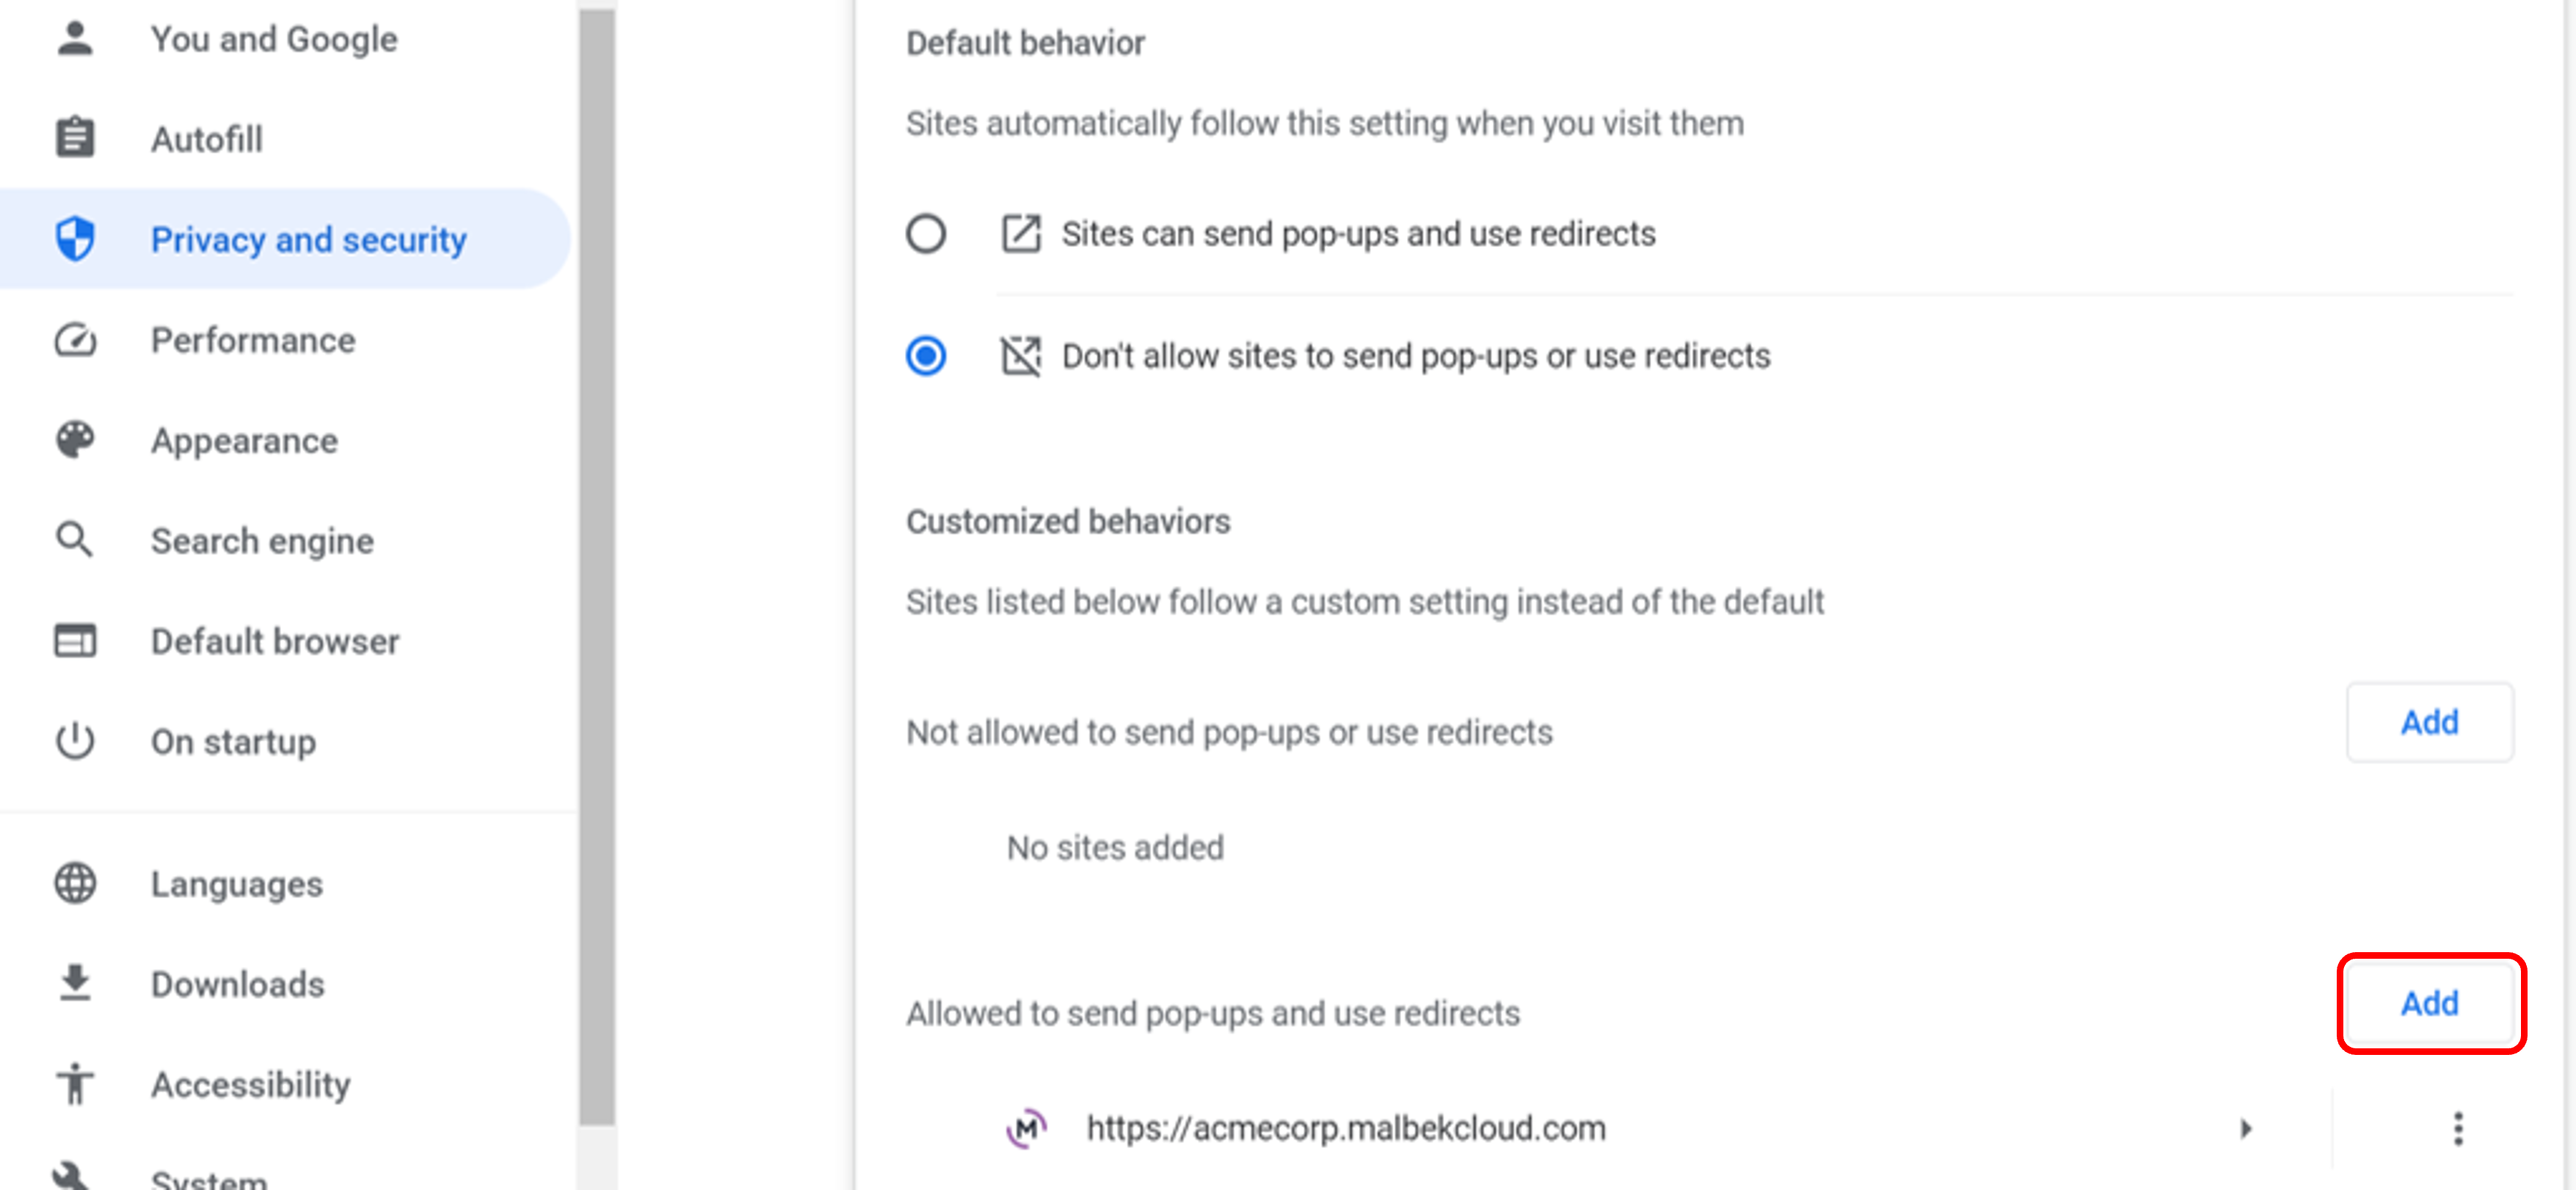Viewport: 2576px width, 1190px height.
Task: Click the Languages globe icon
Action: 75,883
